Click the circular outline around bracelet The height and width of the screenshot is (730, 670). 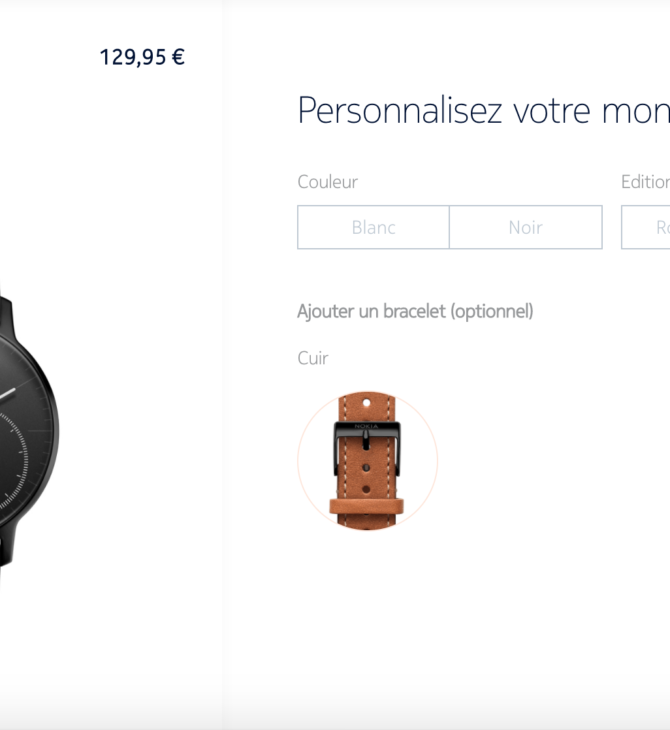367,460
